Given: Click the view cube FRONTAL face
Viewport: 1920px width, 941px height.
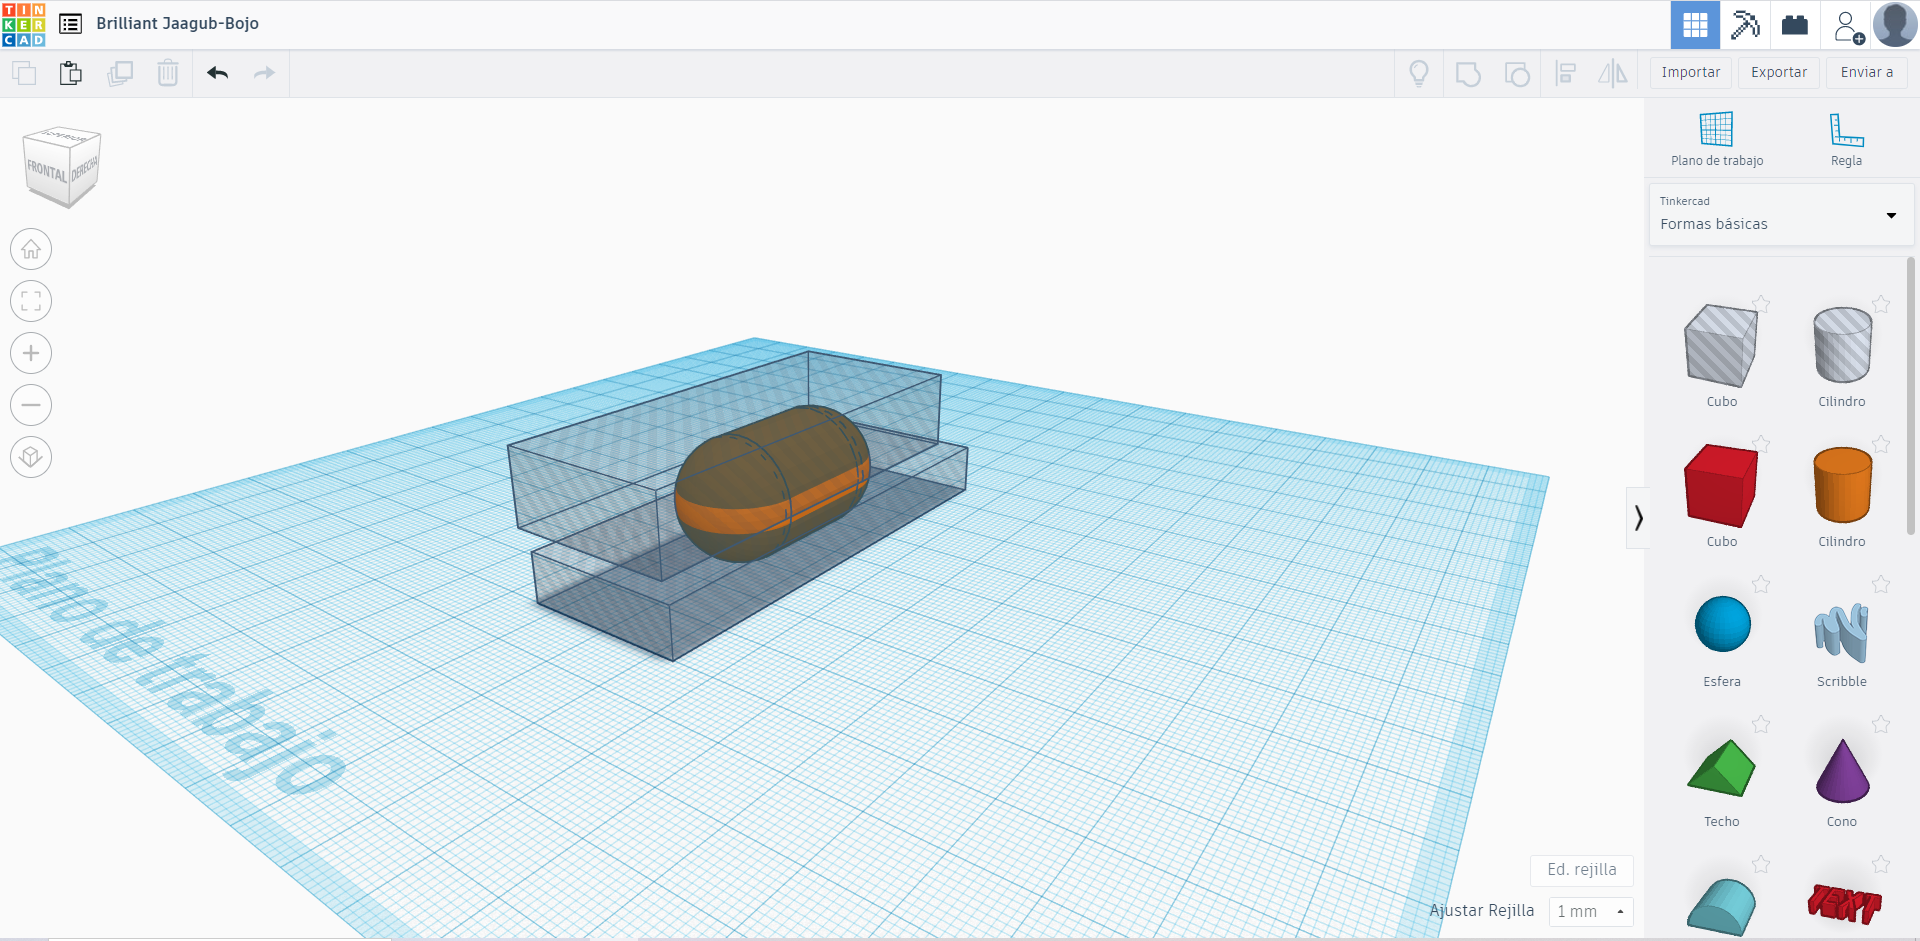Looking at the screenshot, I should point(46,170).
